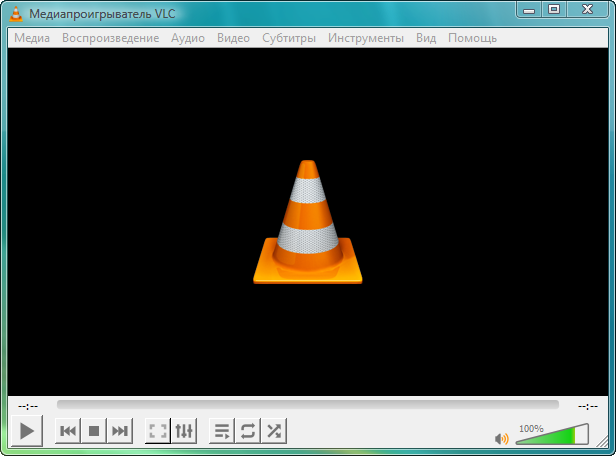This screenshot has height=456, width=616.
Task: Expand the Субтитры menu
Action: (289, 38)
